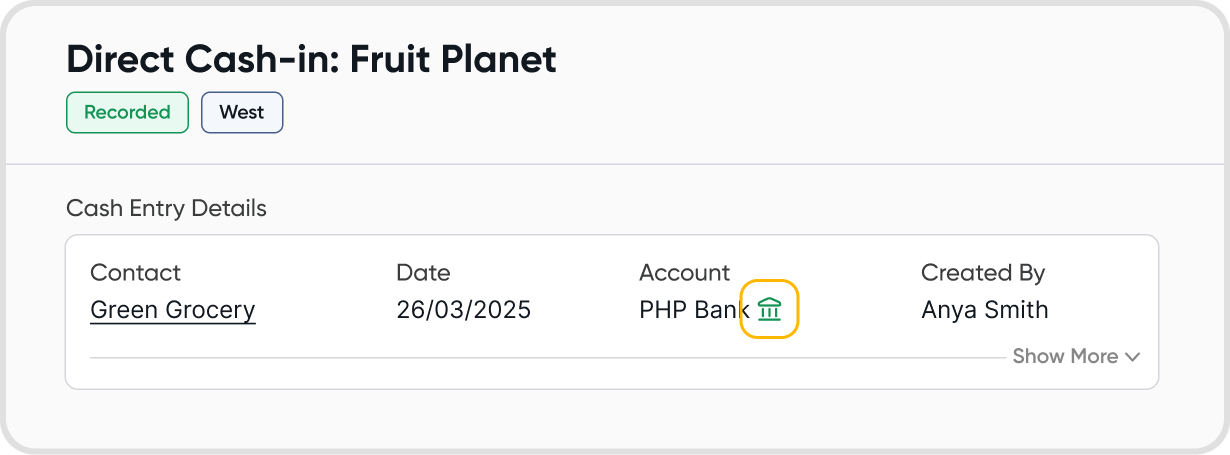Click the green bank icon beside PHP Bank

click(769, 309)
